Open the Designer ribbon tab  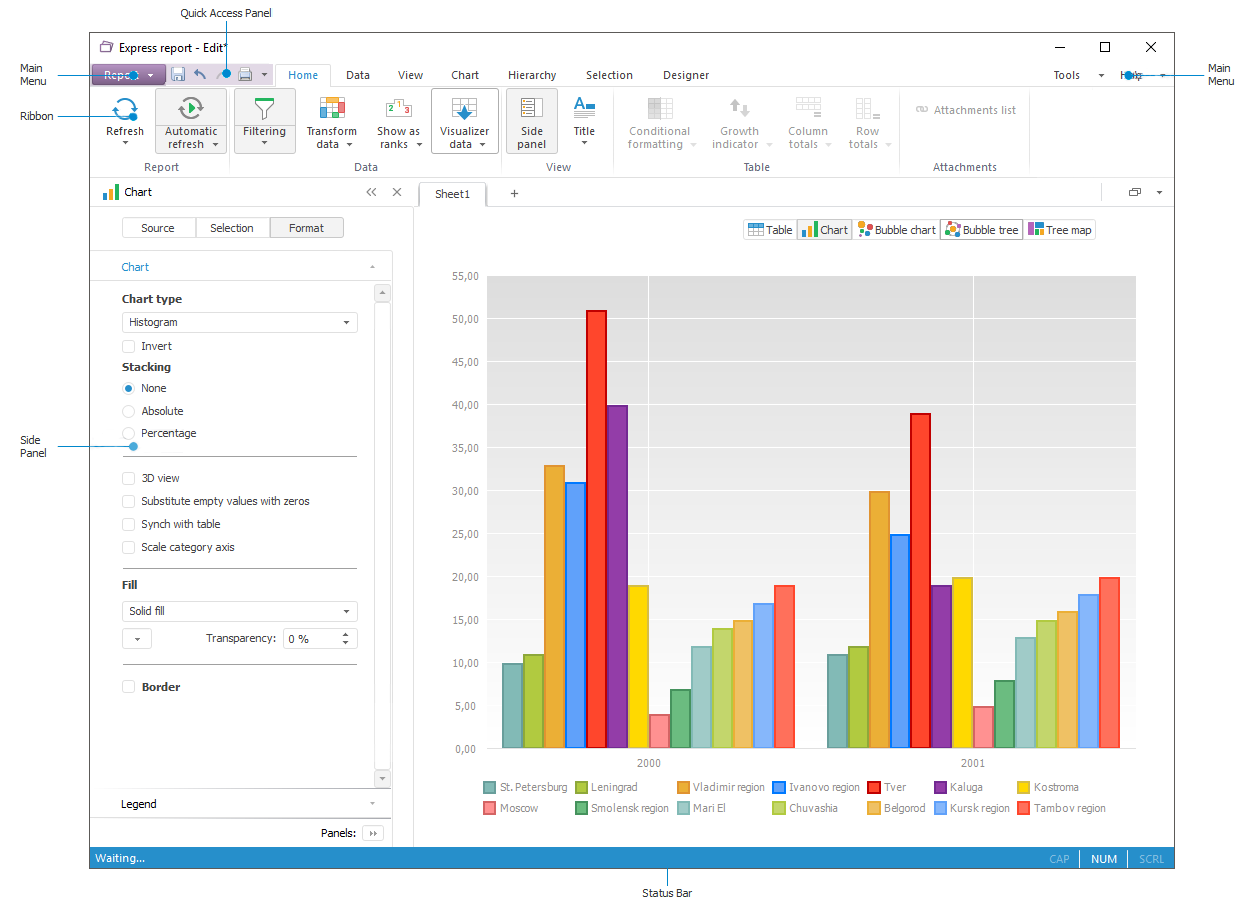[685, 75]
